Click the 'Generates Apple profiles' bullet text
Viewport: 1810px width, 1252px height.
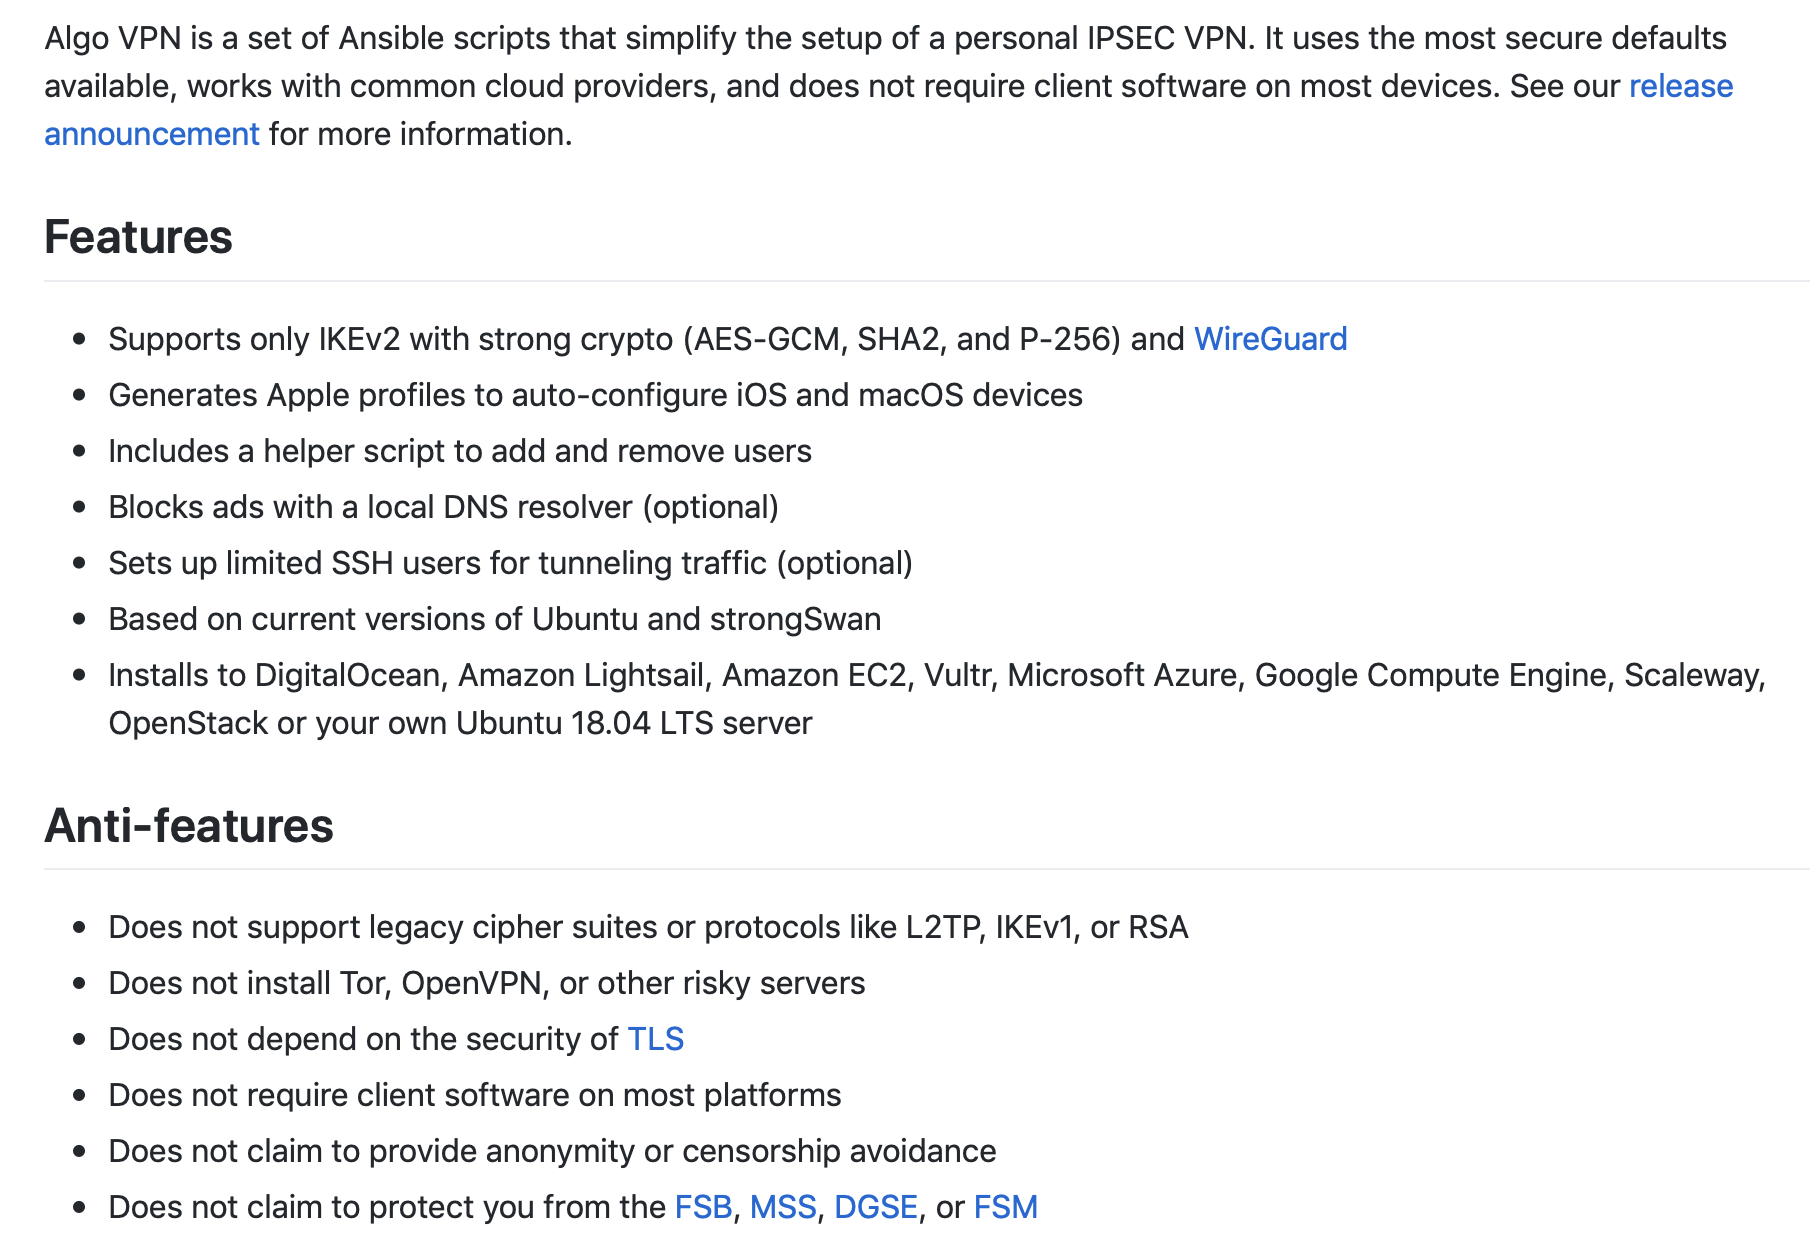[x=595, y=395]
